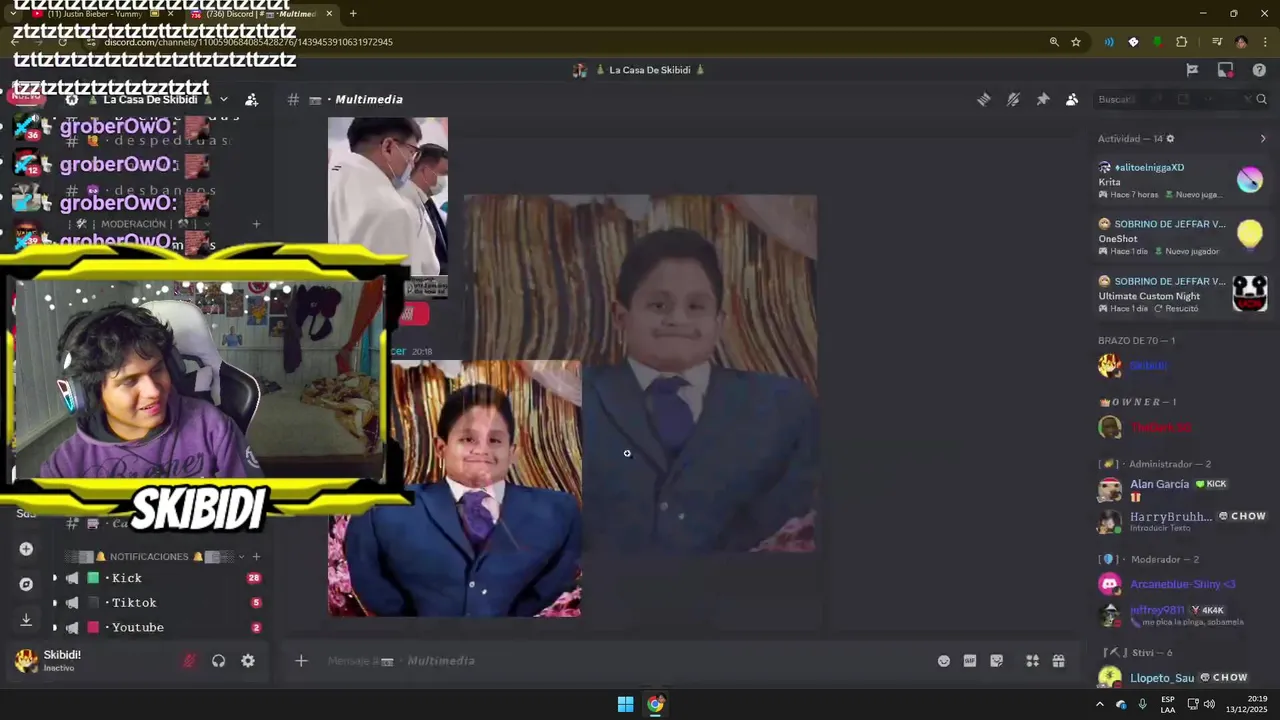Open pinned messages with pin icon
This screenshot has height=720, width=1280.
click(x=1043, y=99)
